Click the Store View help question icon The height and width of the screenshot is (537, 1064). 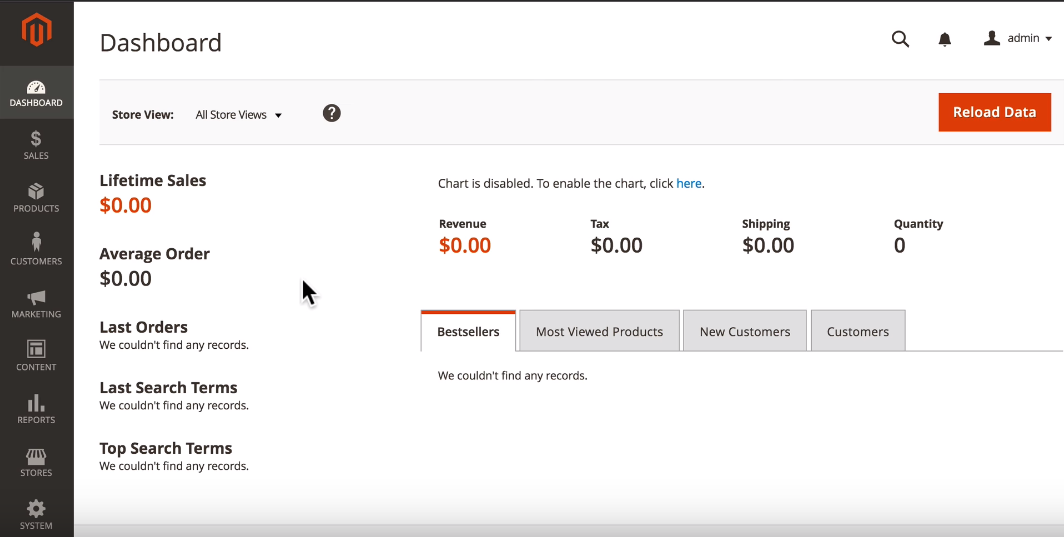332,113
